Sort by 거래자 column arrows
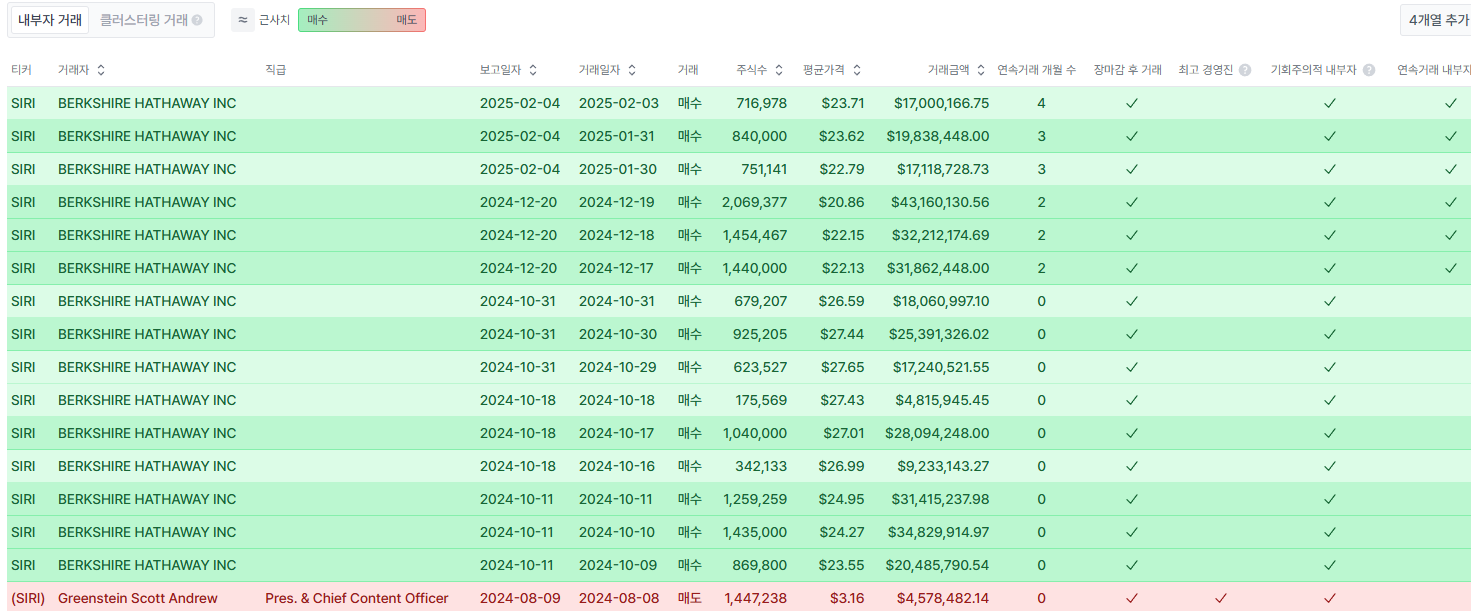This screenshot has height=611, width=1471. tap(101, 70)
